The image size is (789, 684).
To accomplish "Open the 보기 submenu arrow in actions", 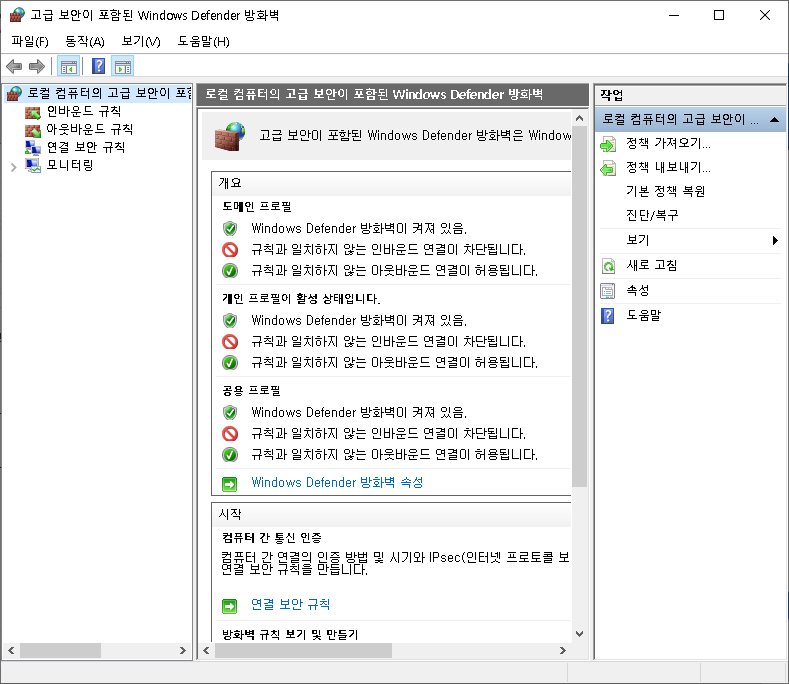I will coord(775,241).
